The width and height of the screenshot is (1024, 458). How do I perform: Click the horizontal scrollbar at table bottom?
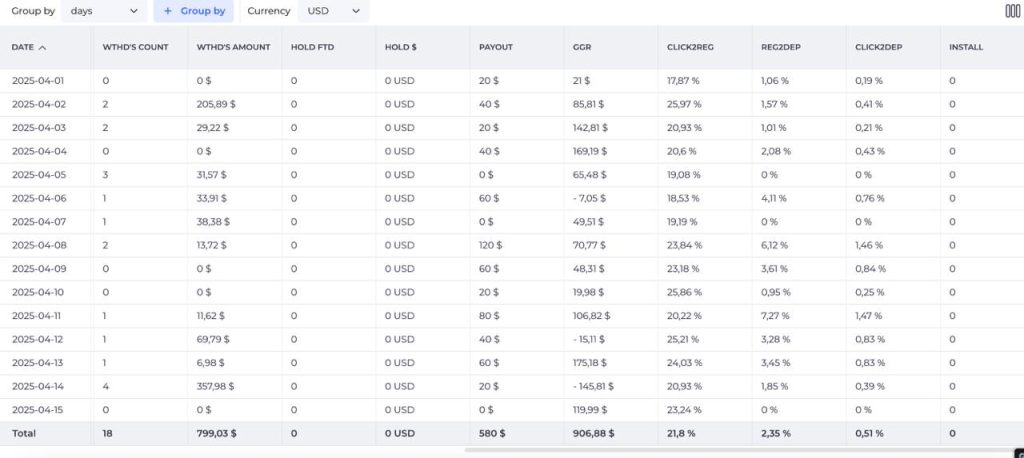[739, 450]
